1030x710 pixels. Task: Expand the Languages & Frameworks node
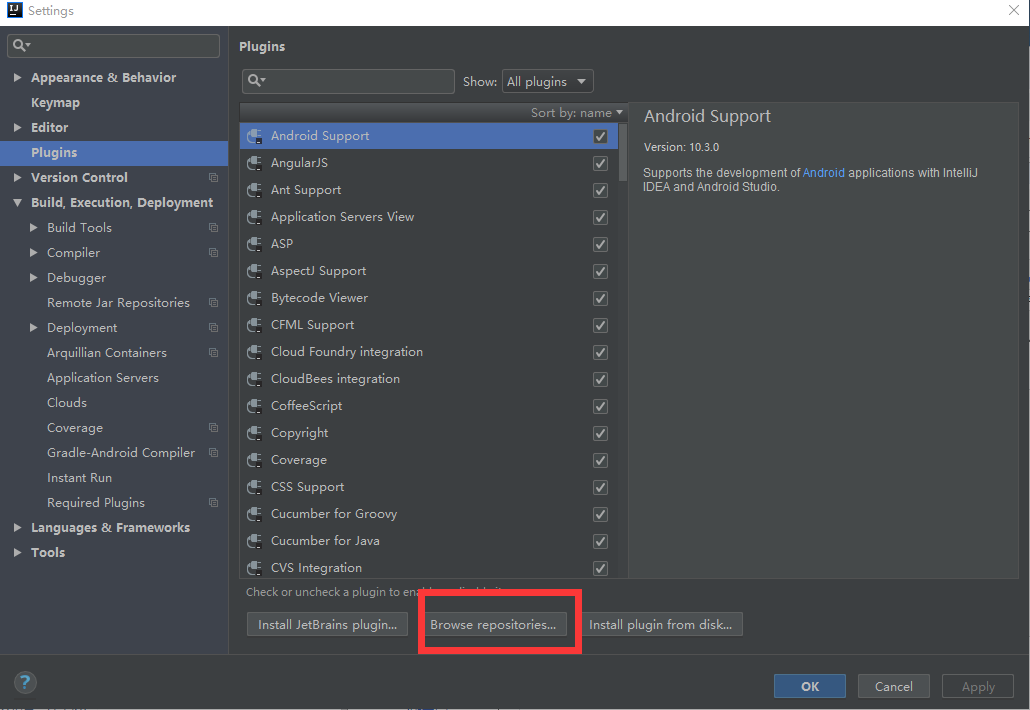click(x=18, y=527)
